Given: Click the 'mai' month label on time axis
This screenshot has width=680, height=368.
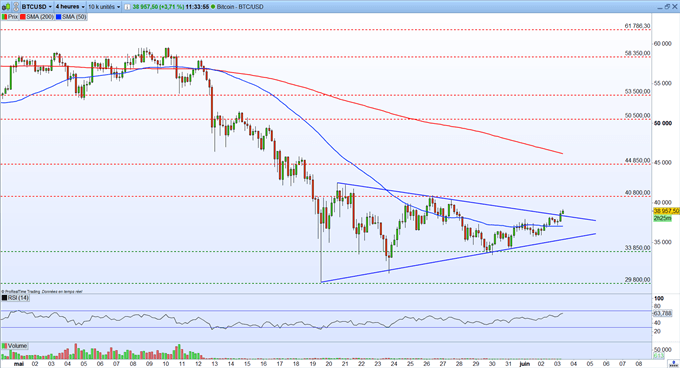Looking at the screenshot, I should coord(19,364).
